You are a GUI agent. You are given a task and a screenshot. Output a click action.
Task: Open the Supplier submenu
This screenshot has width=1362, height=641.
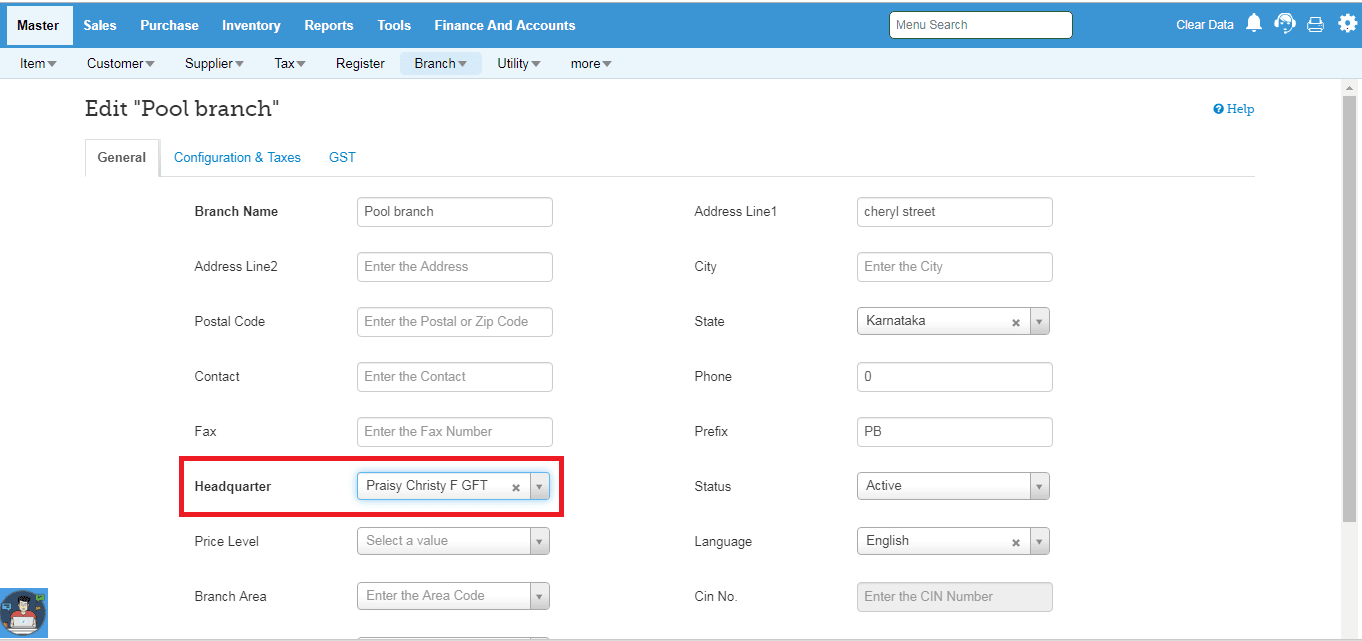214,64
